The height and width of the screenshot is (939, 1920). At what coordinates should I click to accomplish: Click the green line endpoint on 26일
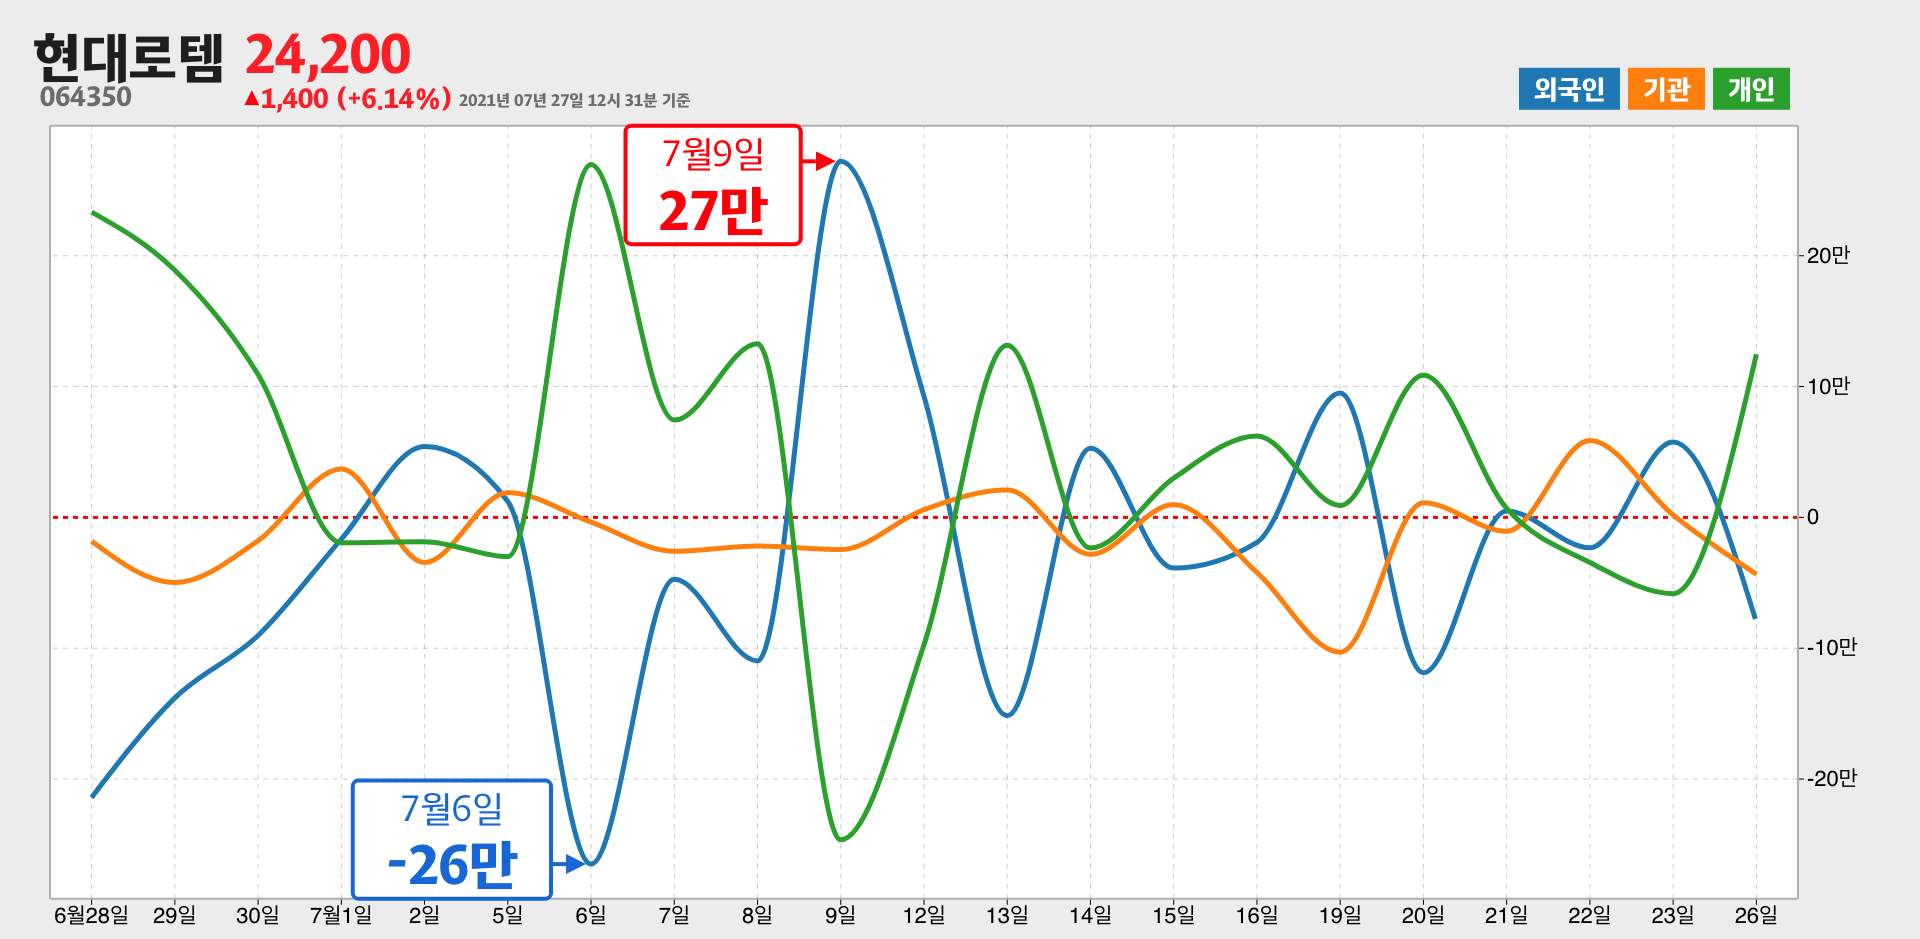[1756, 356]
